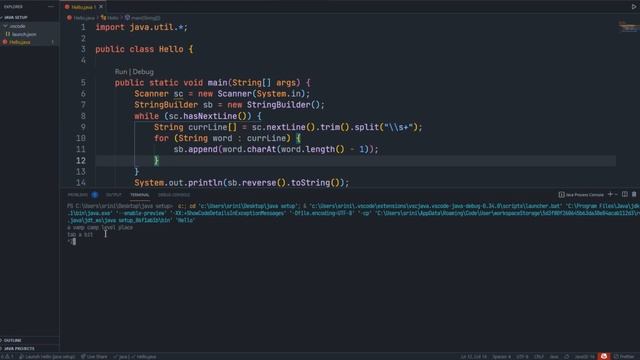Close the Hello.java editor tab

pos(101,7)
